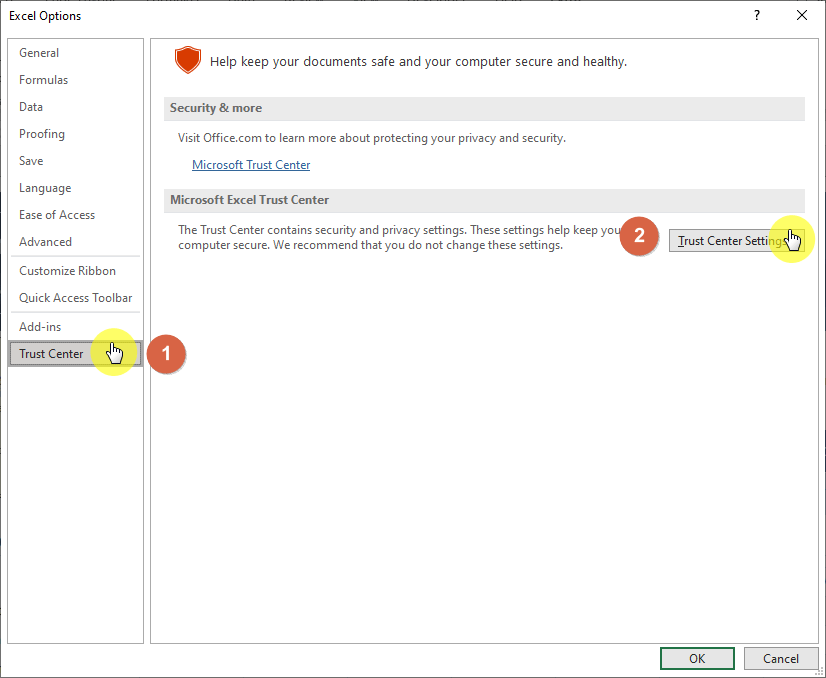
Task: Click the orange shield security icon
Action: (x=188, y=60)
